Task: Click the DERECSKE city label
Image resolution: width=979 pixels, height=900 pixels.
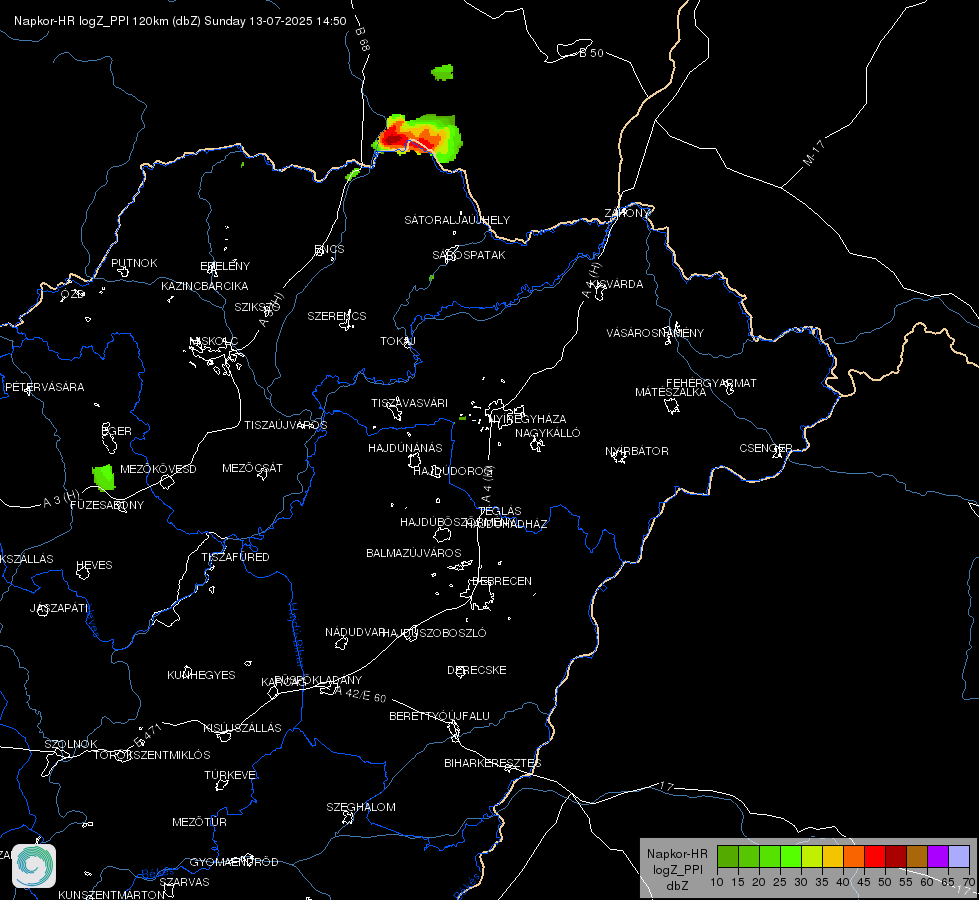Action: tap(477, 670)
